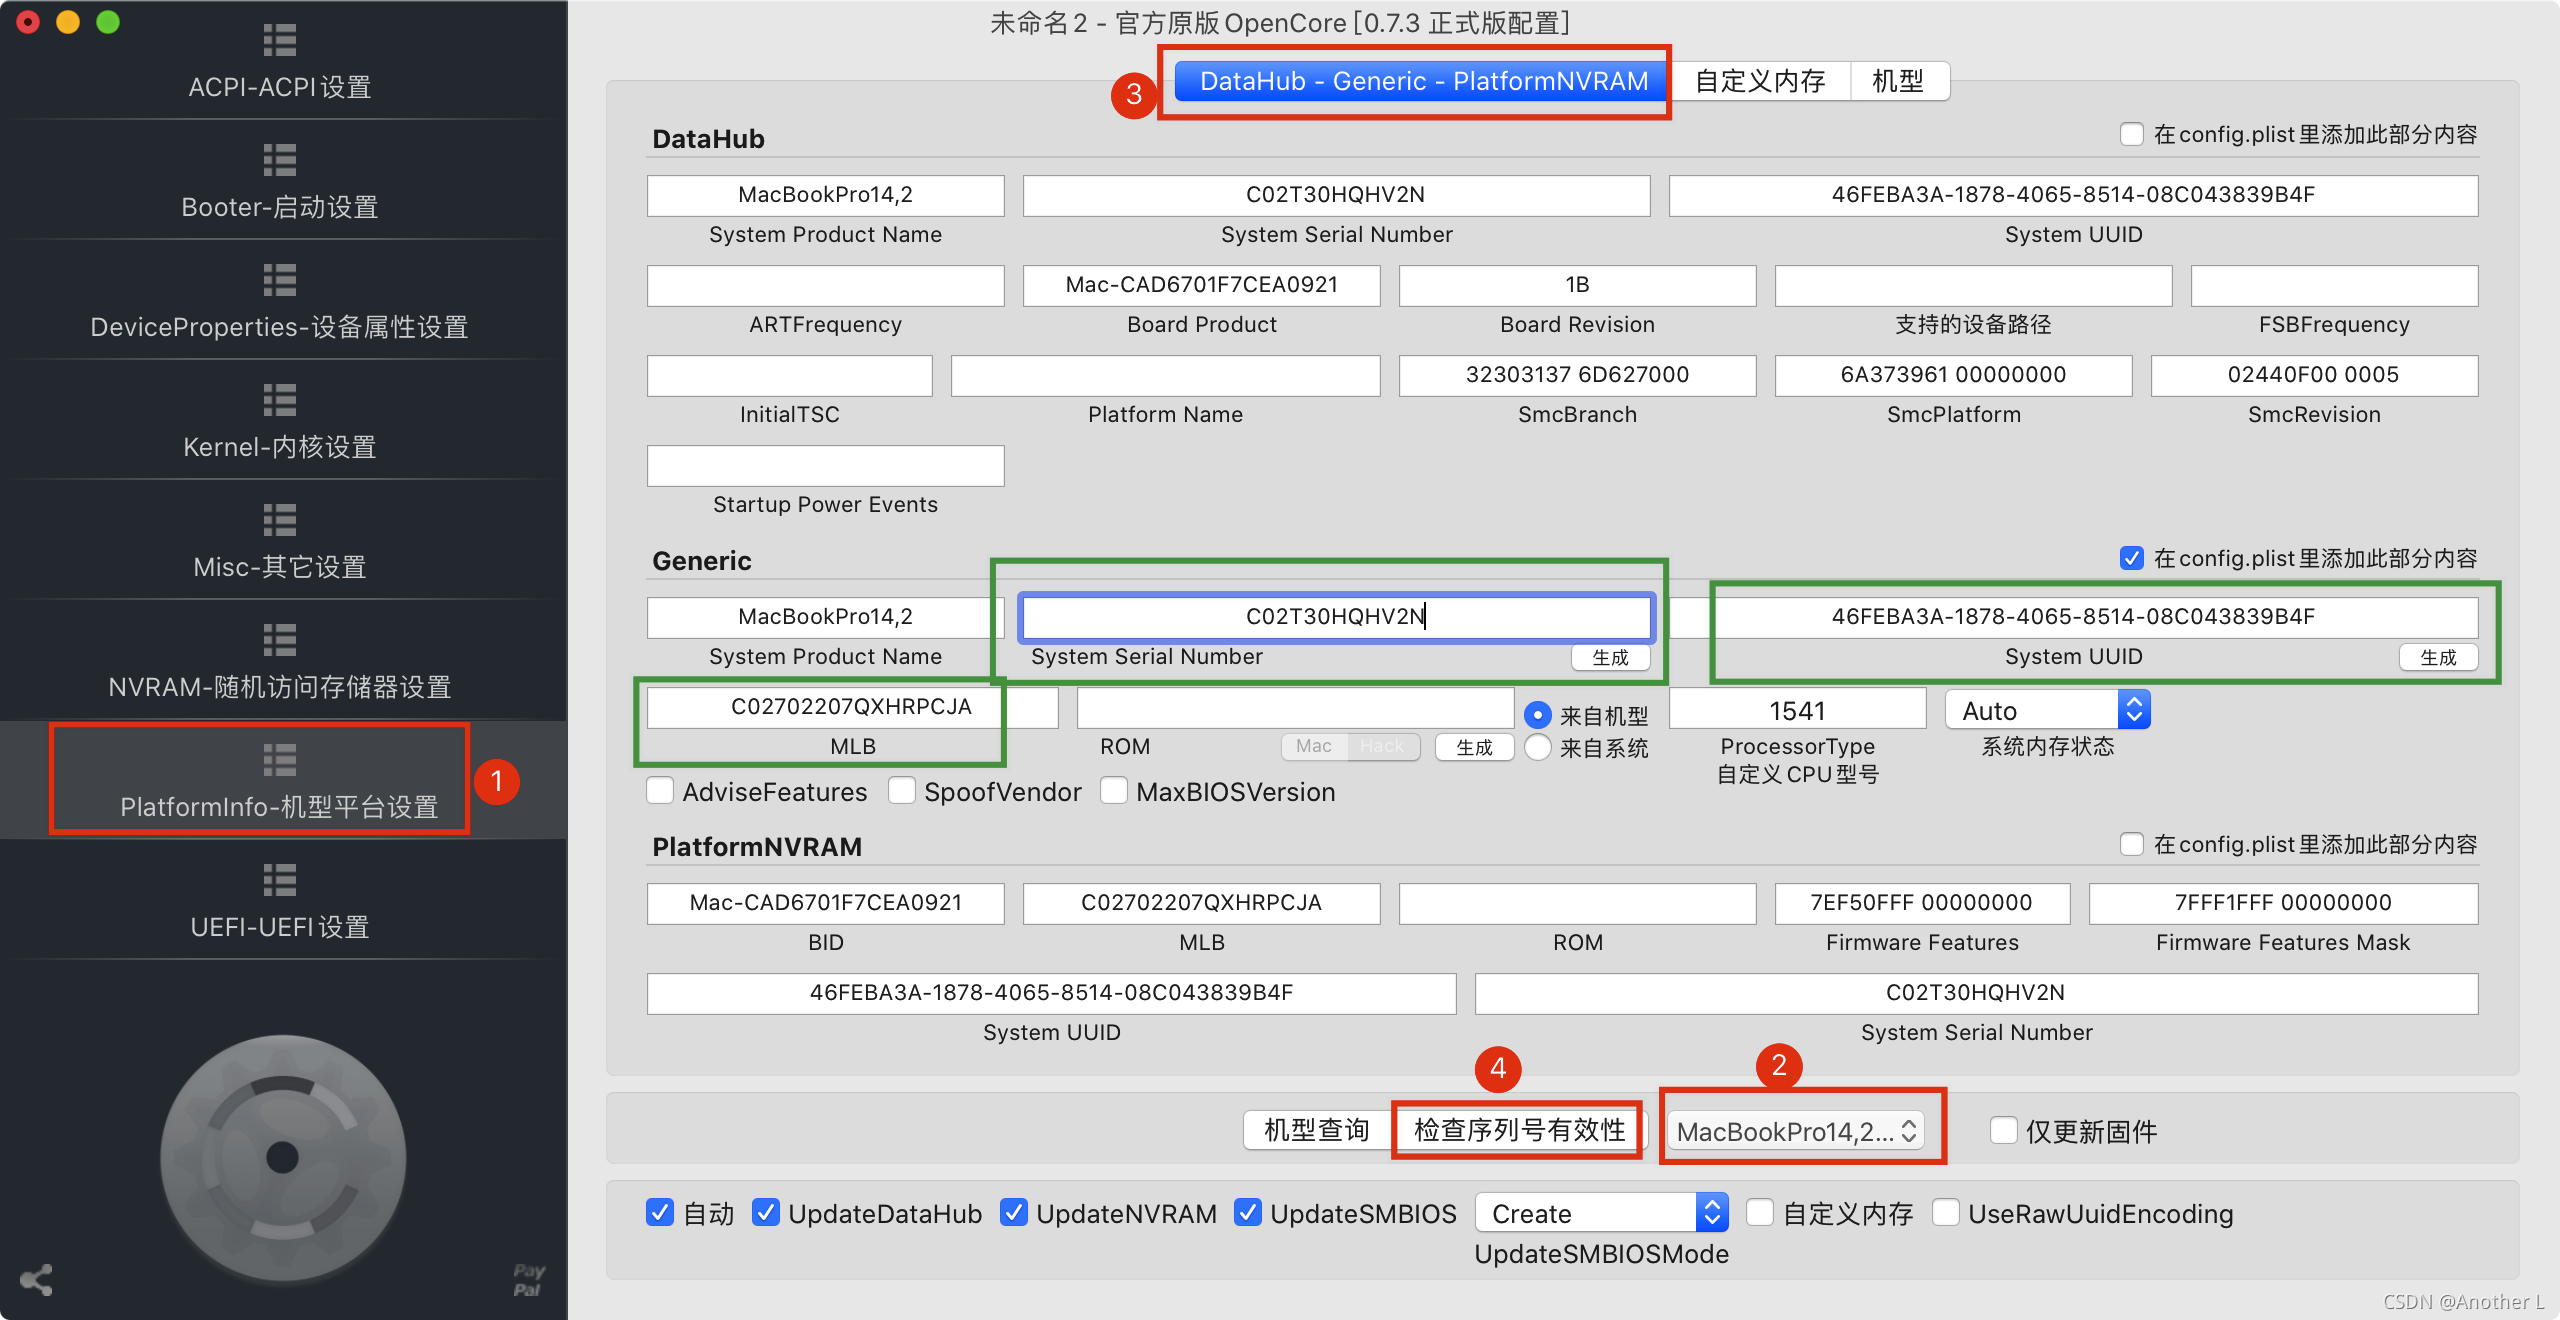Click 生成 button for System UUID
The image size is (2560, 1320).
coord(2438,657)
